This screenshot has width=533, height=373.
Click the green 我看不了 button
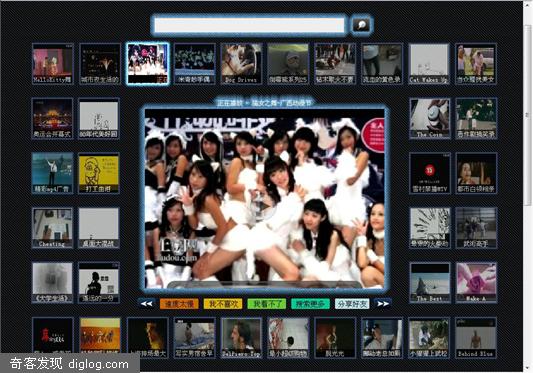266,304
